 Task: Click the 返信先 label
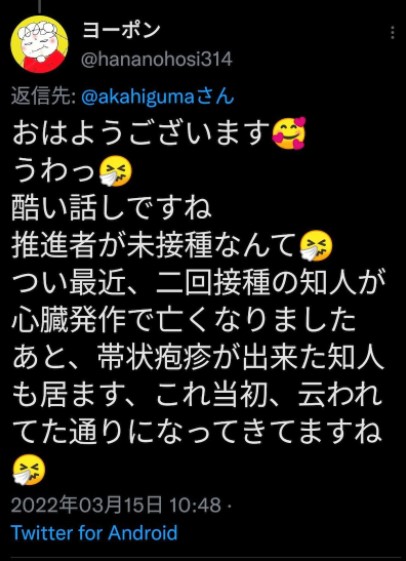click(43, 97)
